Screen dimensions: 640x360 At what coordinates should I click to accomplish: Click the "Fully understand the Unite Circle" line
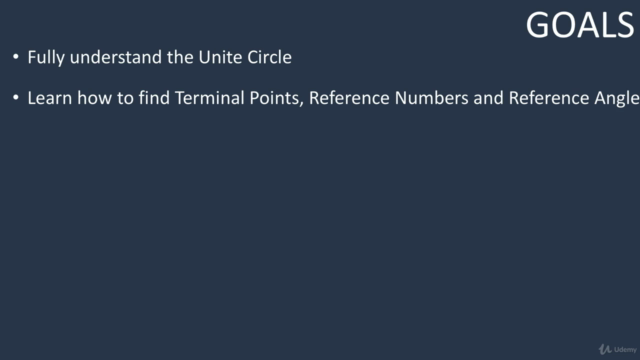point(160,58)
